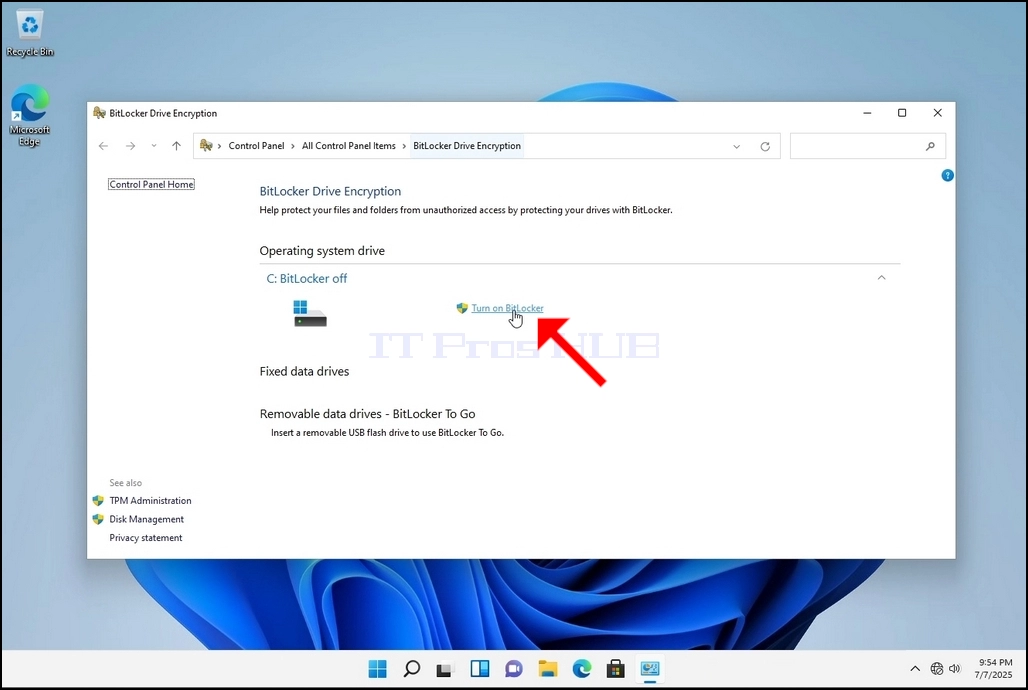Maximize the BitLocker Drive Encryption window
The height and width of the screenshot is (690, 1028).
click(902, 113)
